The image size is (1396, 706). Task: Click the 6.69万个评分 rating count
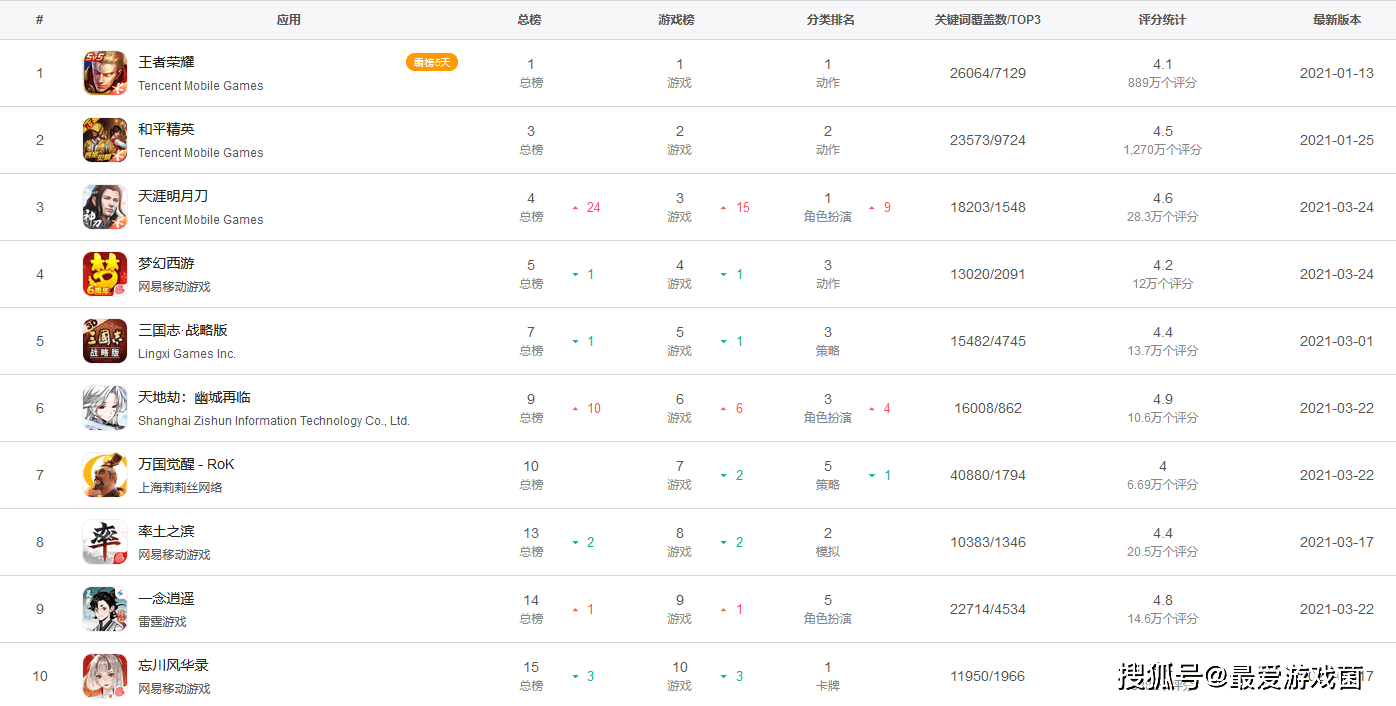pos(1162,485)
